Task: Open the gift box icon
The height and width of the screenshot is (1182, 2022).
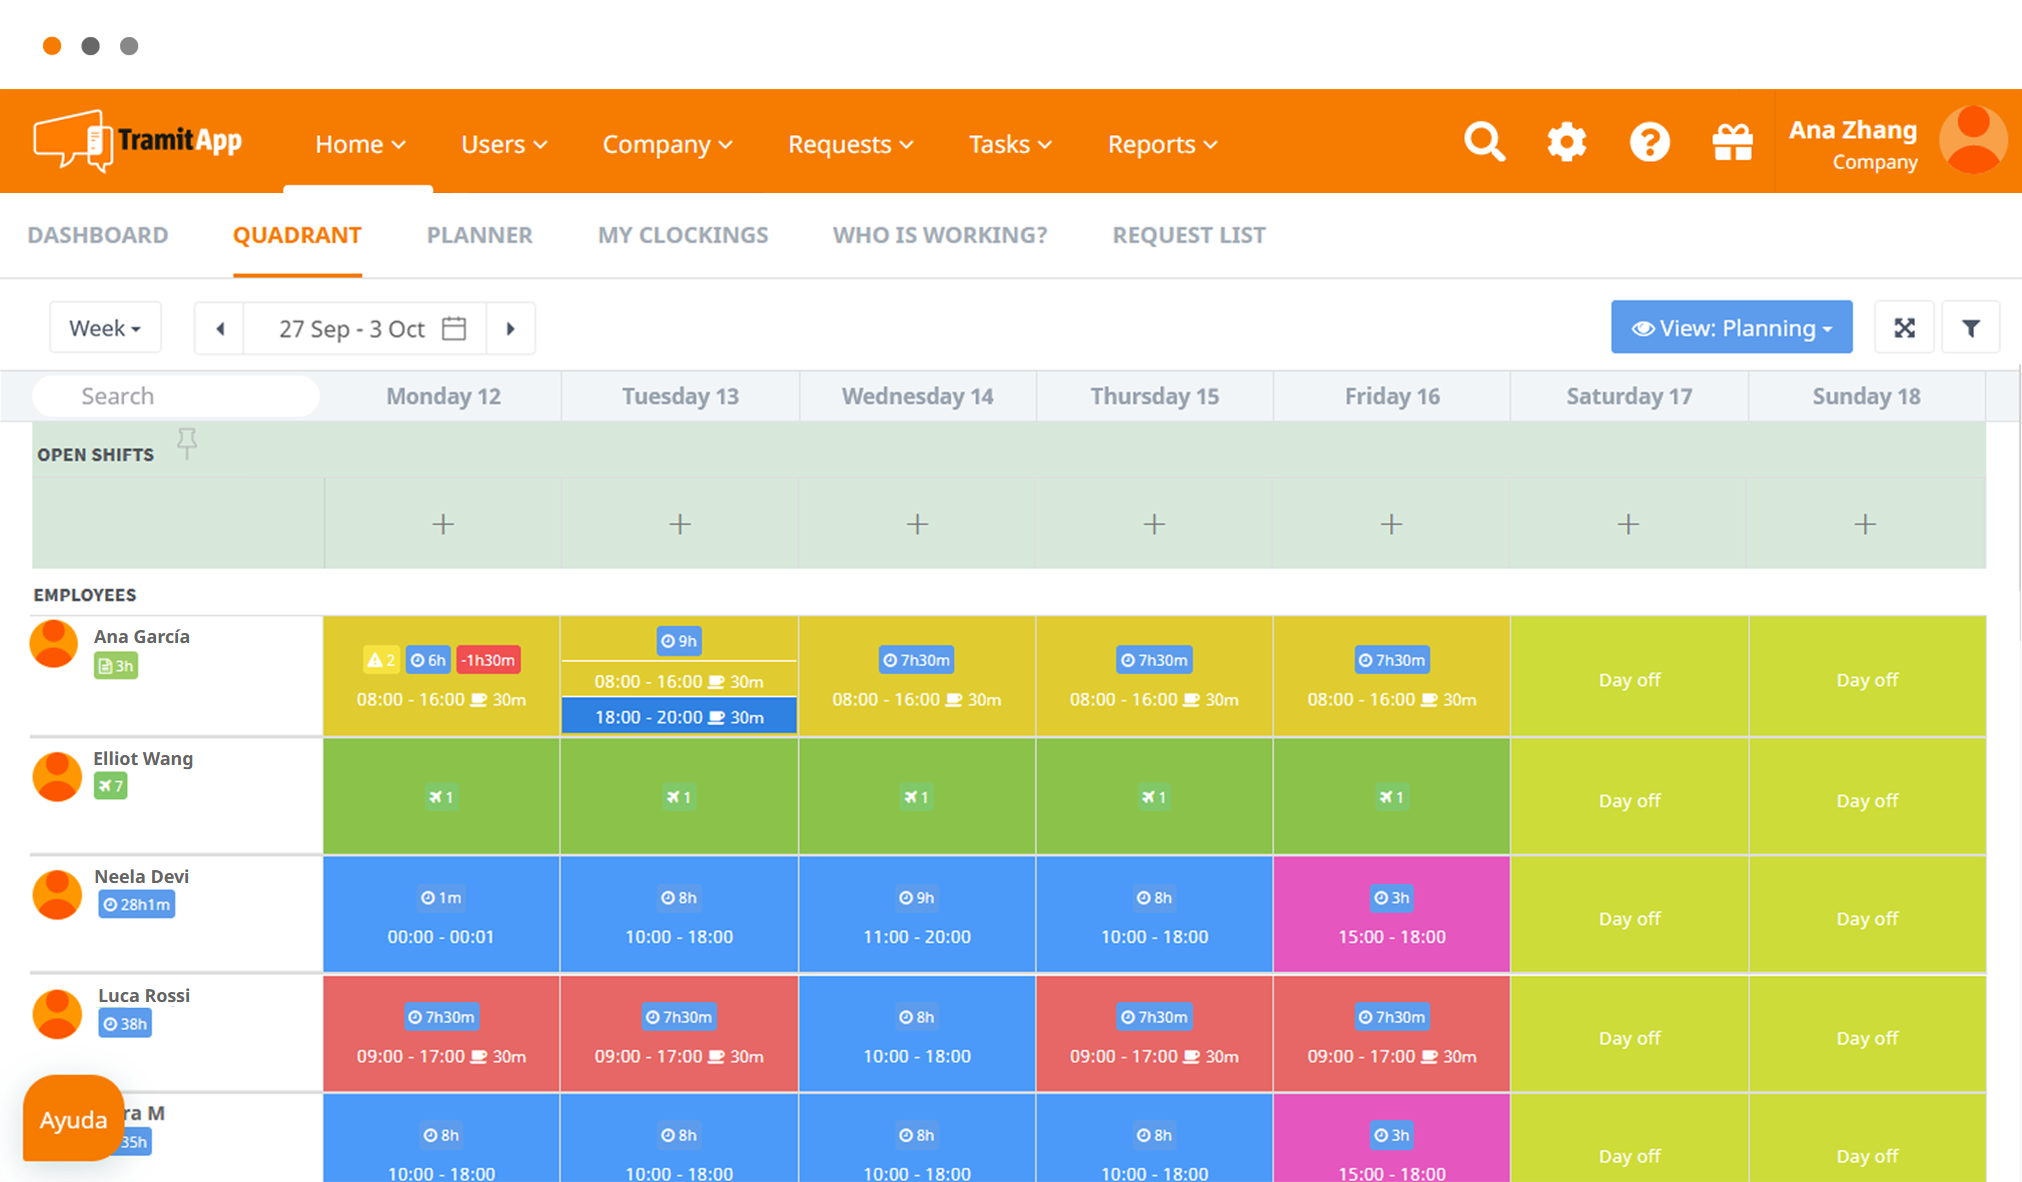Action: [x=1732, y=142]
